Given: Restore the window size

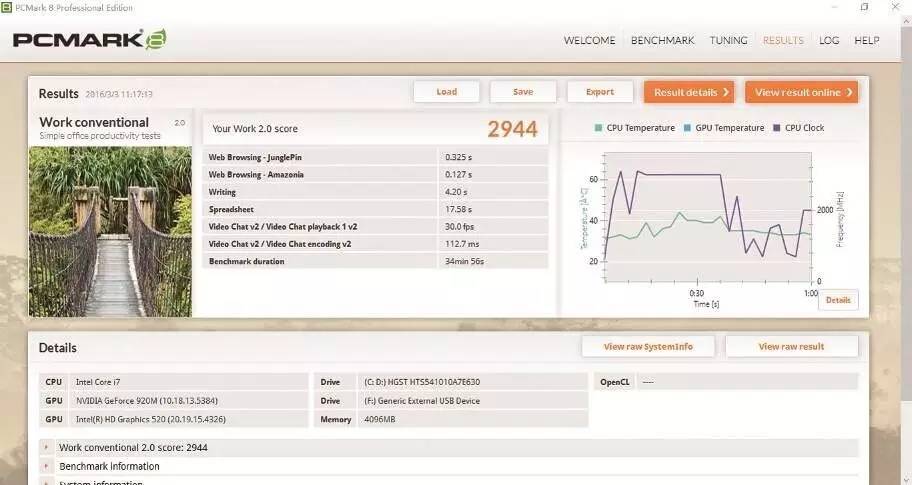Looking at the screenshot, I should [864, 7].
